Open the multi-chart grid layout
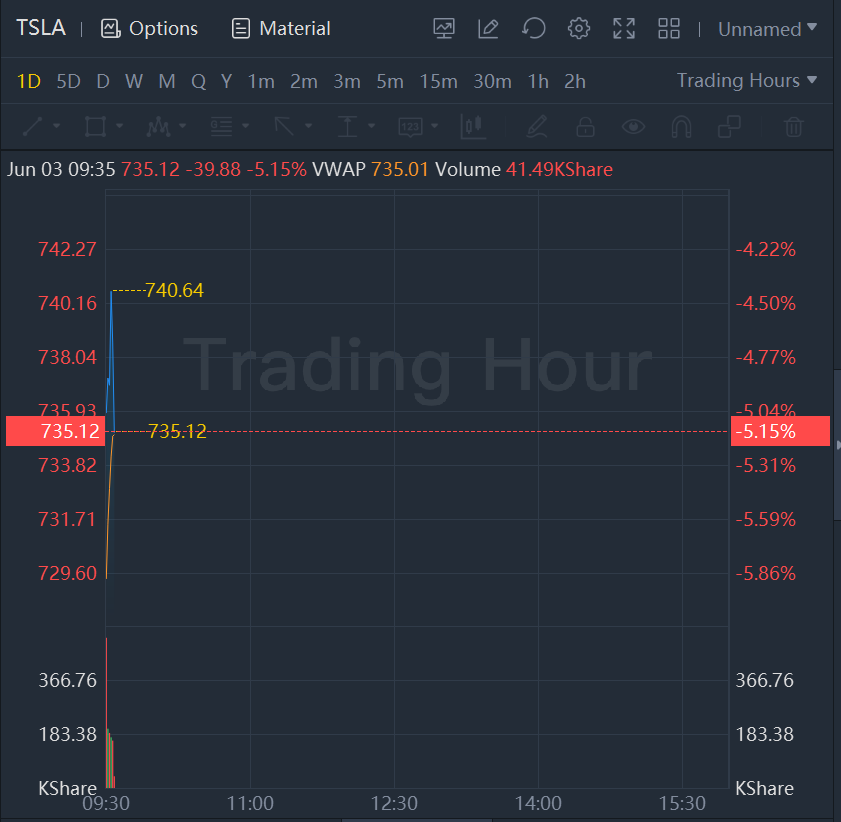This screenshot has width=841, height=822. tap(669, 29)
